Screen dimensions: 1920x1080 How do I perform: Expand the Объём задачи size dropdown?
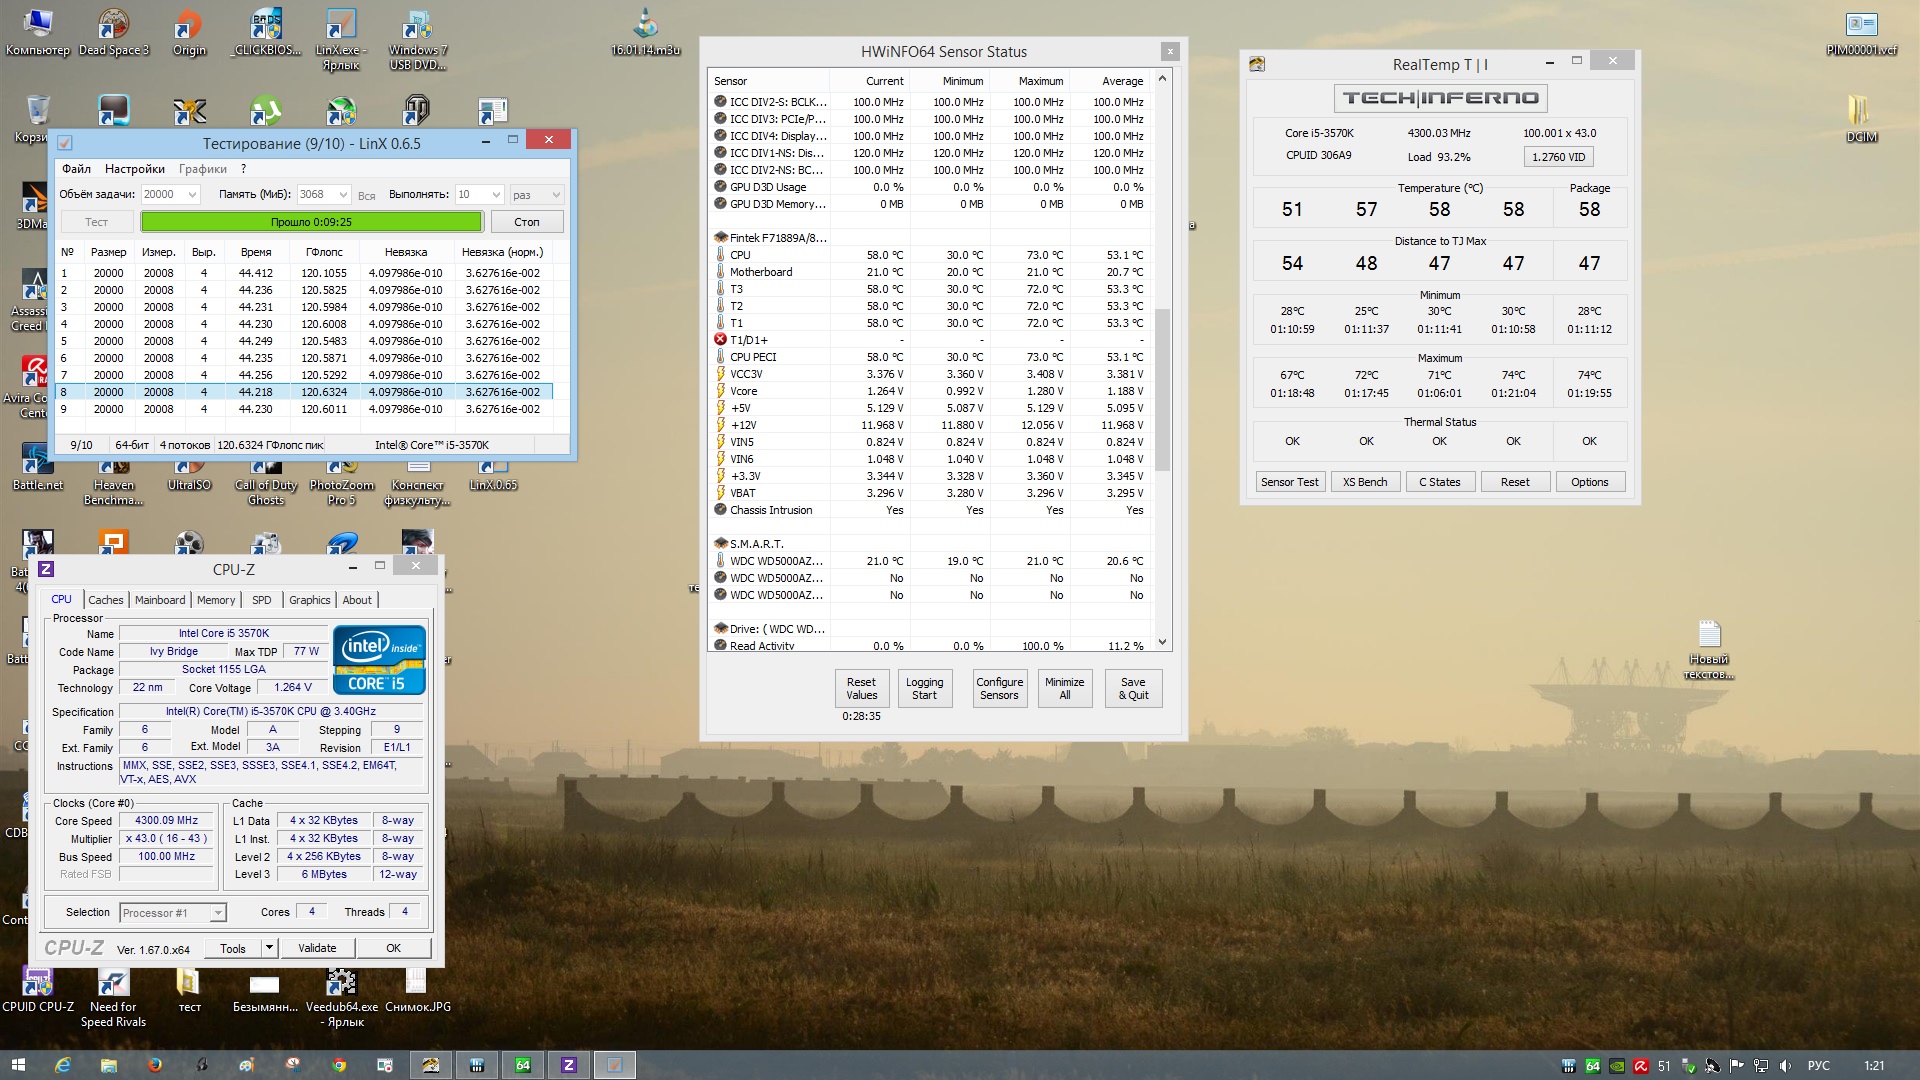click(x=192, y=195)
